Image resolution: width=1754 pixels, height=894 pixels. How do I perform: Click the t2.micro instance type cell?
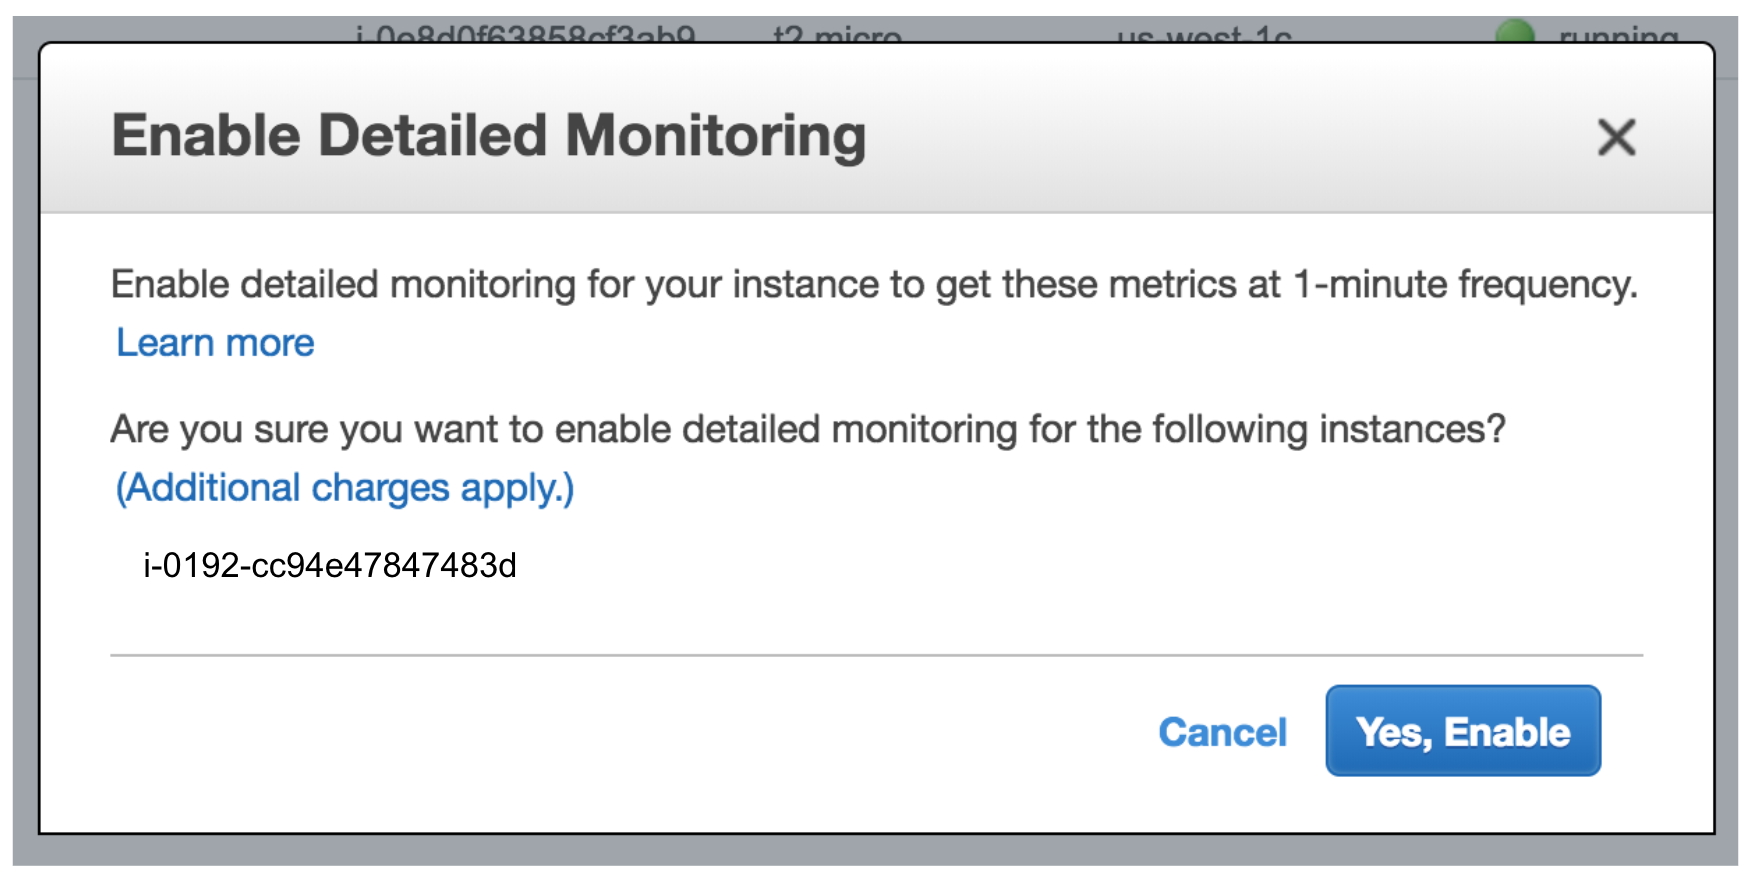point(837,35)
